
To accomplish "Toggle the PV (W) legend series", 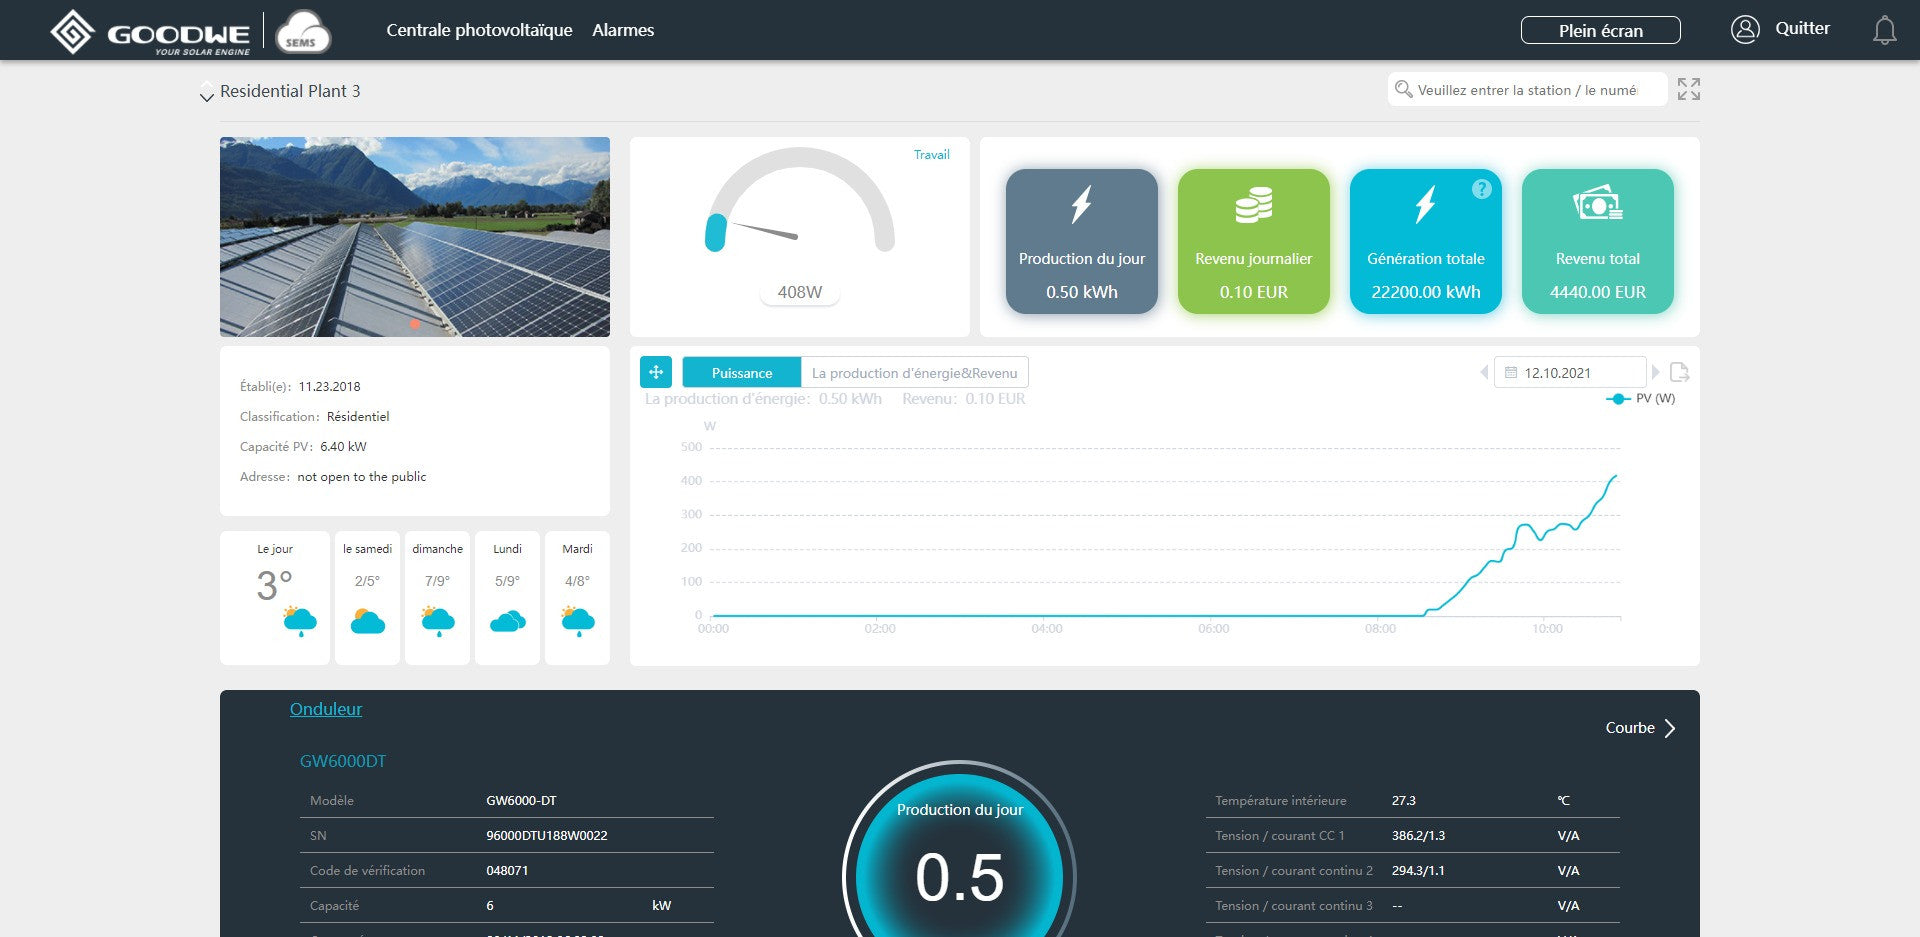I will (x=1640, y=398).
